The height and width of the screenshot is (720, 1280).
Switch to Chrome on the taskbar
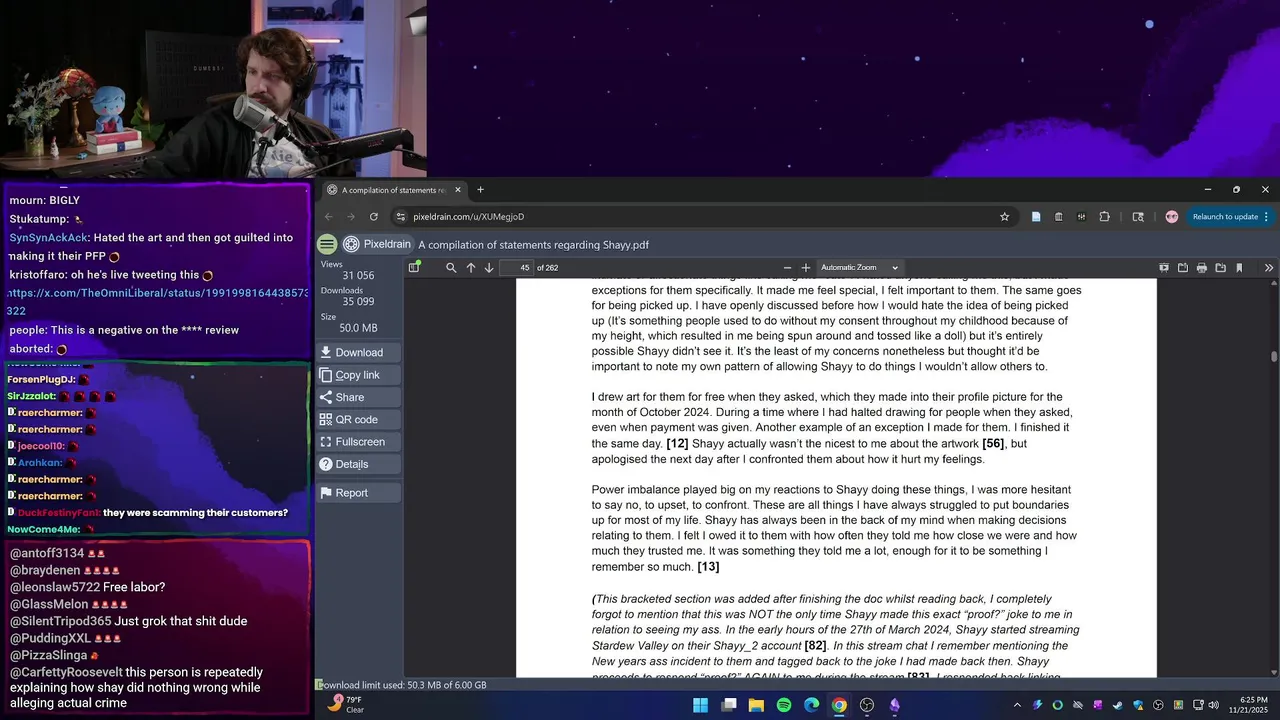(839, 705)
